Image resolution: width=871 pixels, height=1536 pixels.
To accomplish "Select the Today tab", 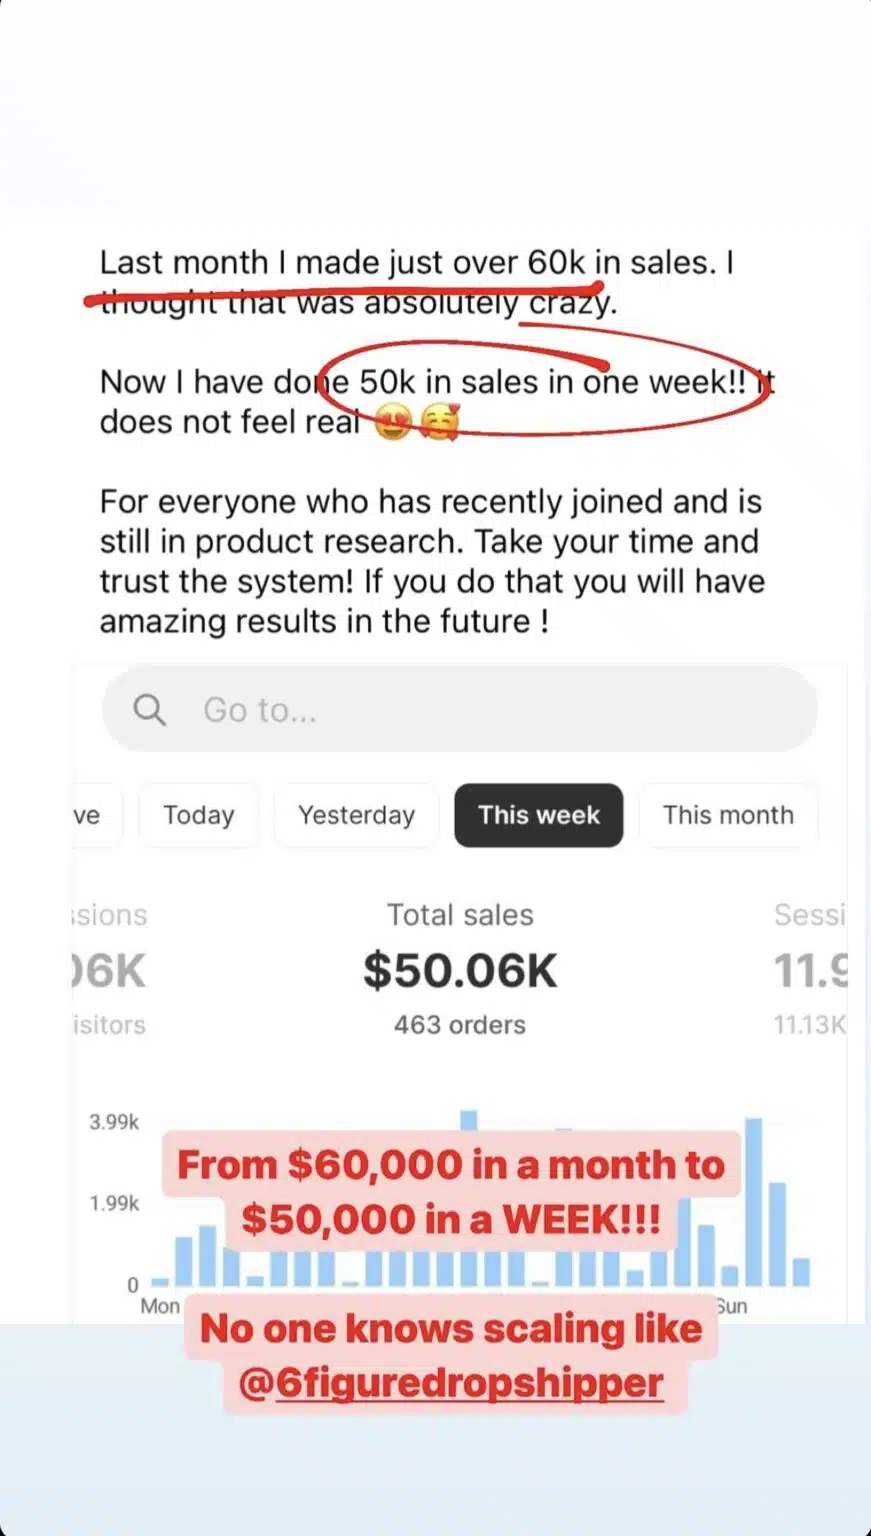I will pos(199,815).
